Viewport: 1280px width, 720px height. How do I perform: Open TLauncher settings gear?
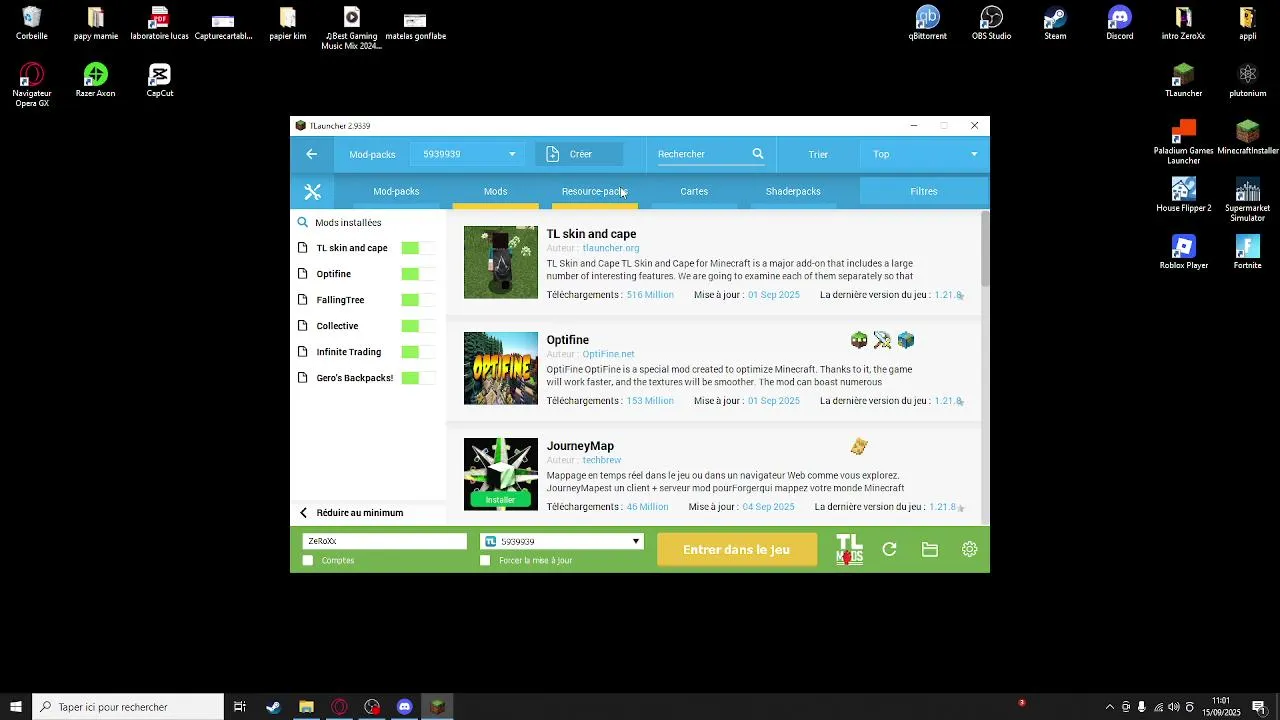[969, 549]
